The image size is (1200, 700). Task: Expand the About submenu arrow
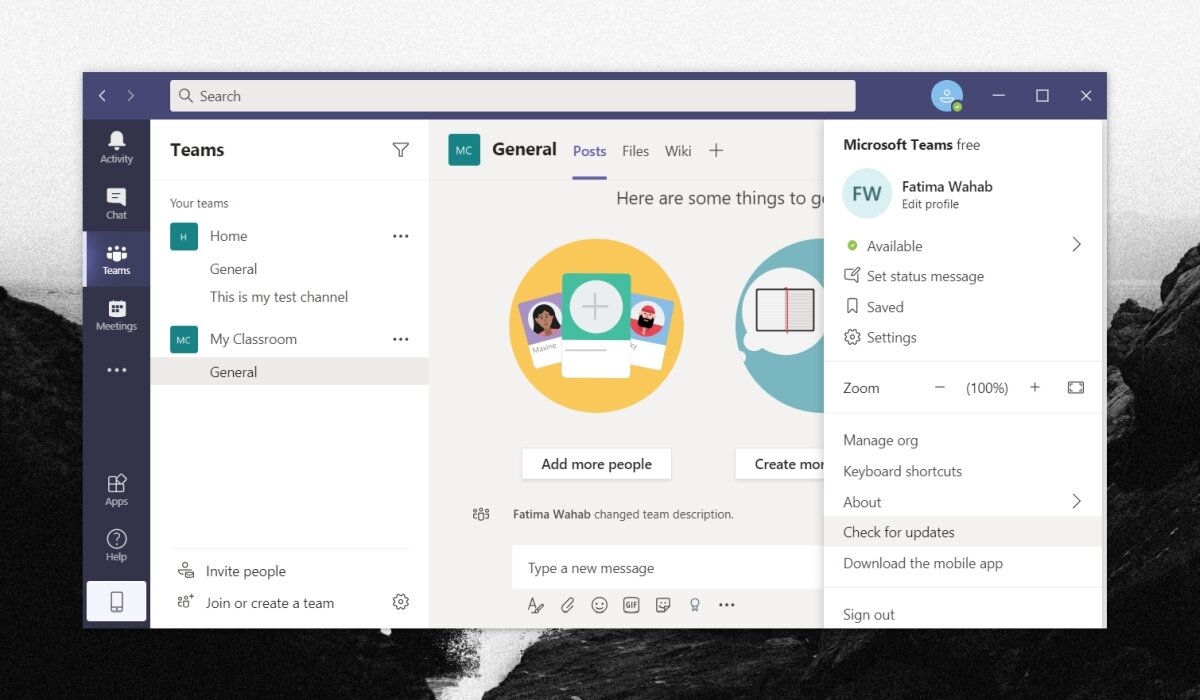(x=1076, y=501)
